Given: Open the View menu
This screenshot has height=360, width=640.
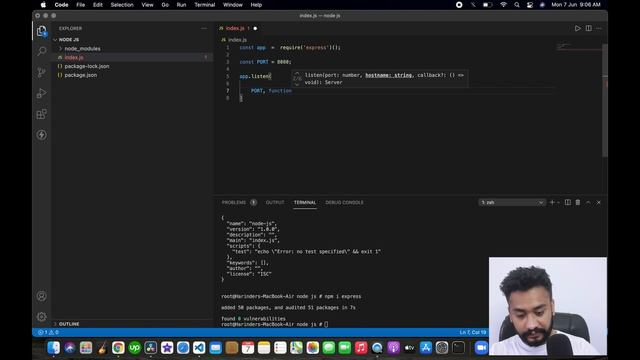Looking at the screenshot, I should coord(147,5).
